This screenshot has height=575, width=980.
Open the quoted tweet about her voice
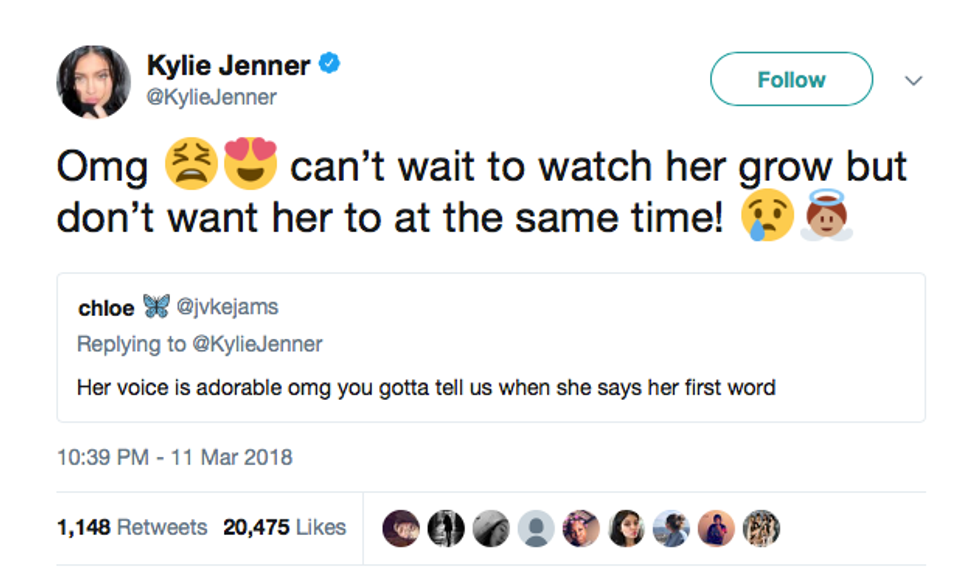426,386
